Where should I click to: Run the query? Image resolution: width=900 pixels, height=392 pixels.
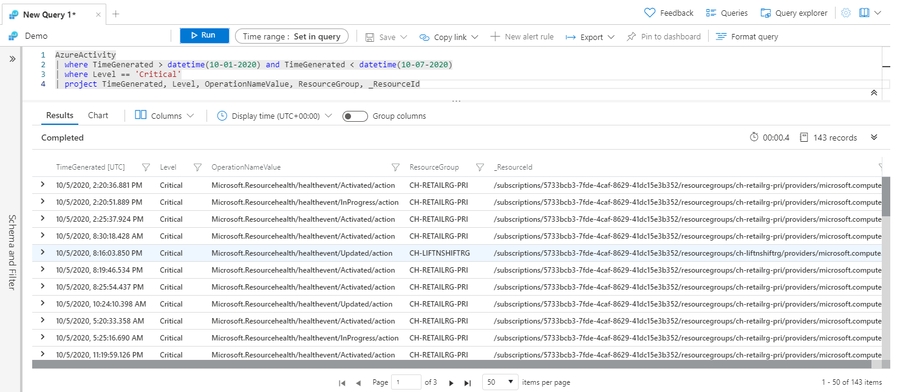[x=204, y=36]
